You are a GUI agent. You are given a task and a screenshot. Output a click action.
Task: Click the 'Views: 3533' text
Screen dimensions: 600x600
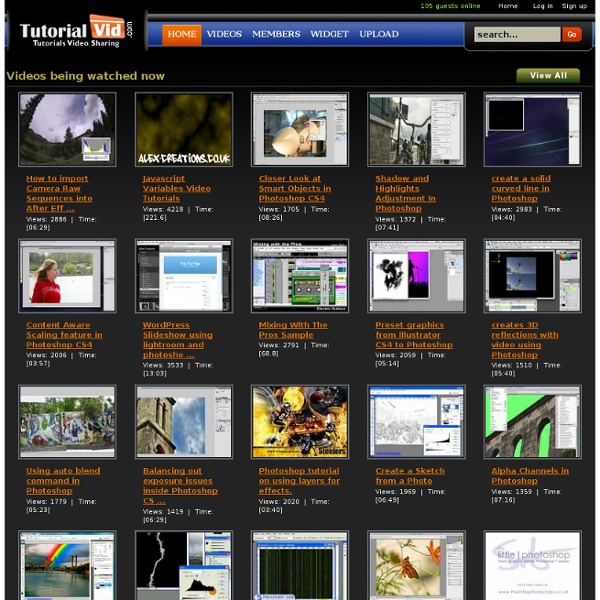(163, 365)
